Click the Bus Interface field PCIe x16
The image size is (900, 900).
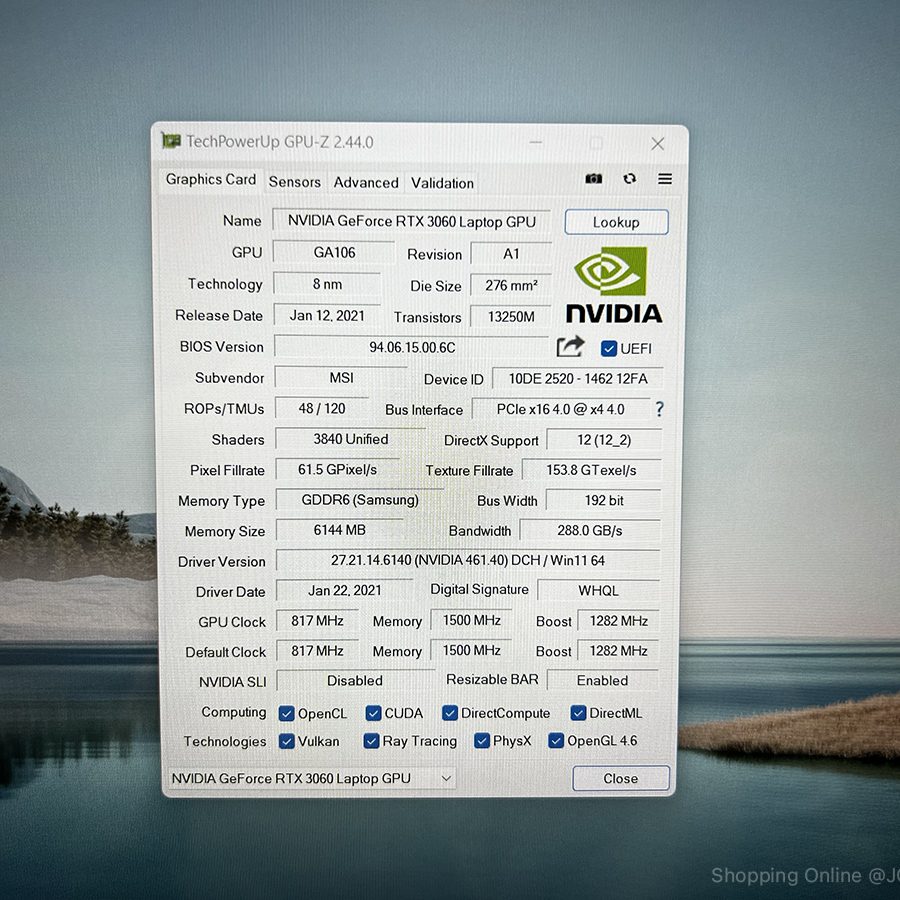point(561,409)
